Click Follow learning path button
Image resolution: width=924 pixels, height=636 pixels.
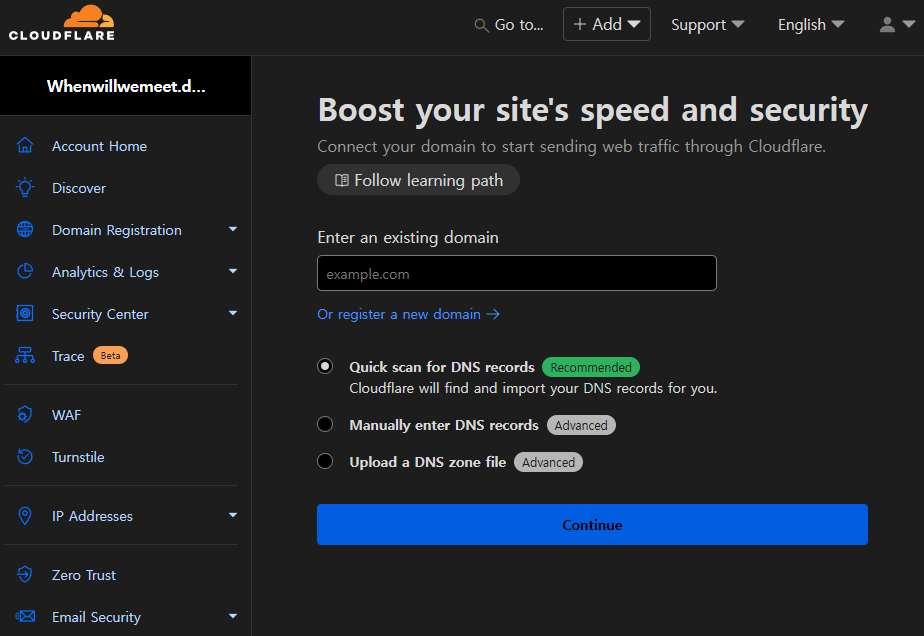pyautogui.click(x=418, y=180)
